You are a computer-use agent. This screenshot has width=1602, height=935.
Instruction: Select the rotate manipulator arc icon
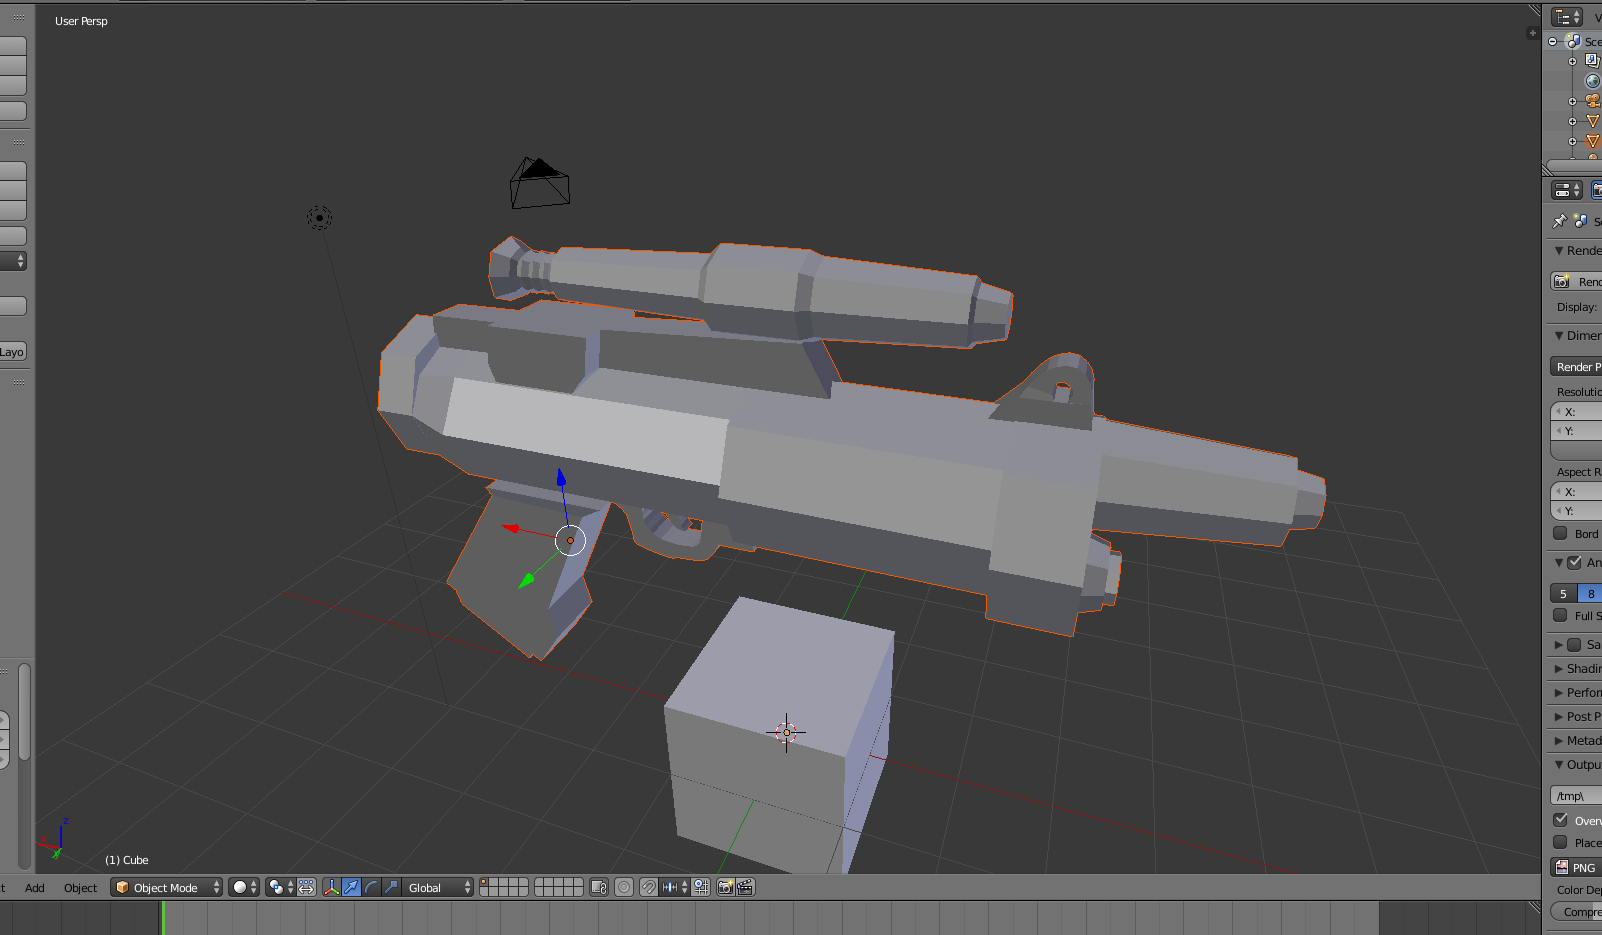point(371,887)
